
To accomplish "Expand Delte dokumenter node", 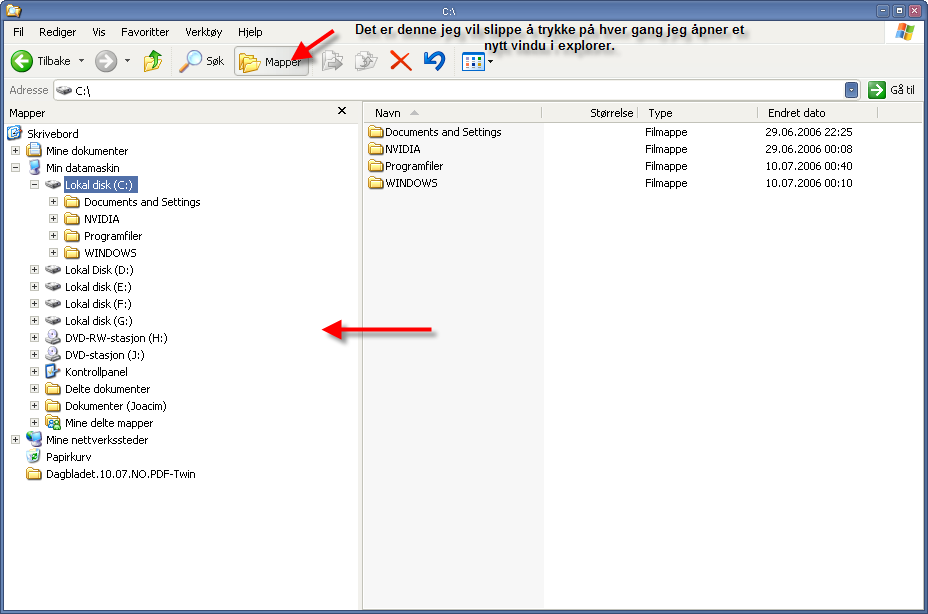I will (x=34, y=389).
